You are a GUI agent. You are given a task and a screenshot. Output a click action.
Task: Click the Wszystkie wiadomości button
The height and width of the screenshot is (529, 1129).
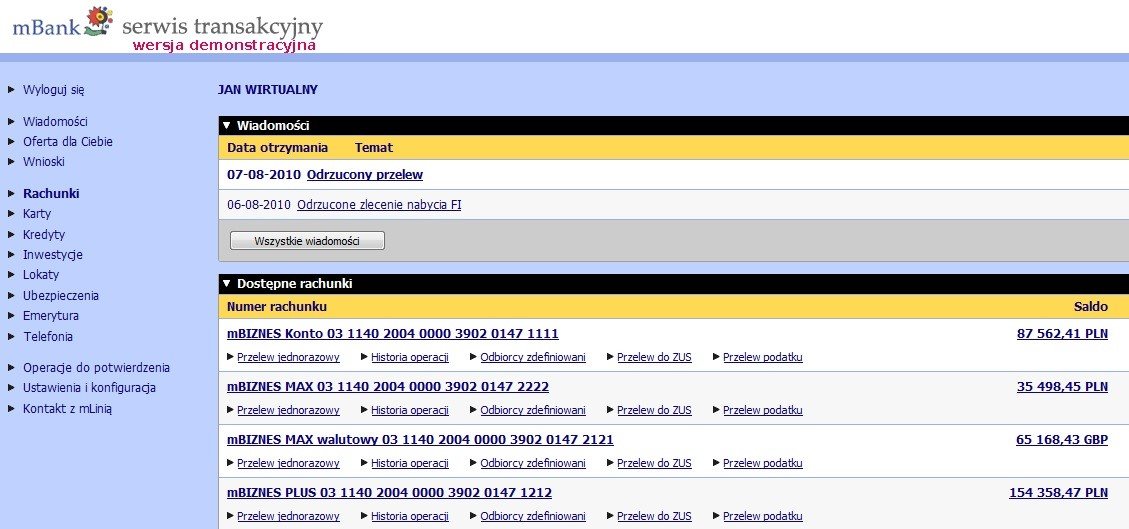point(307,240)
